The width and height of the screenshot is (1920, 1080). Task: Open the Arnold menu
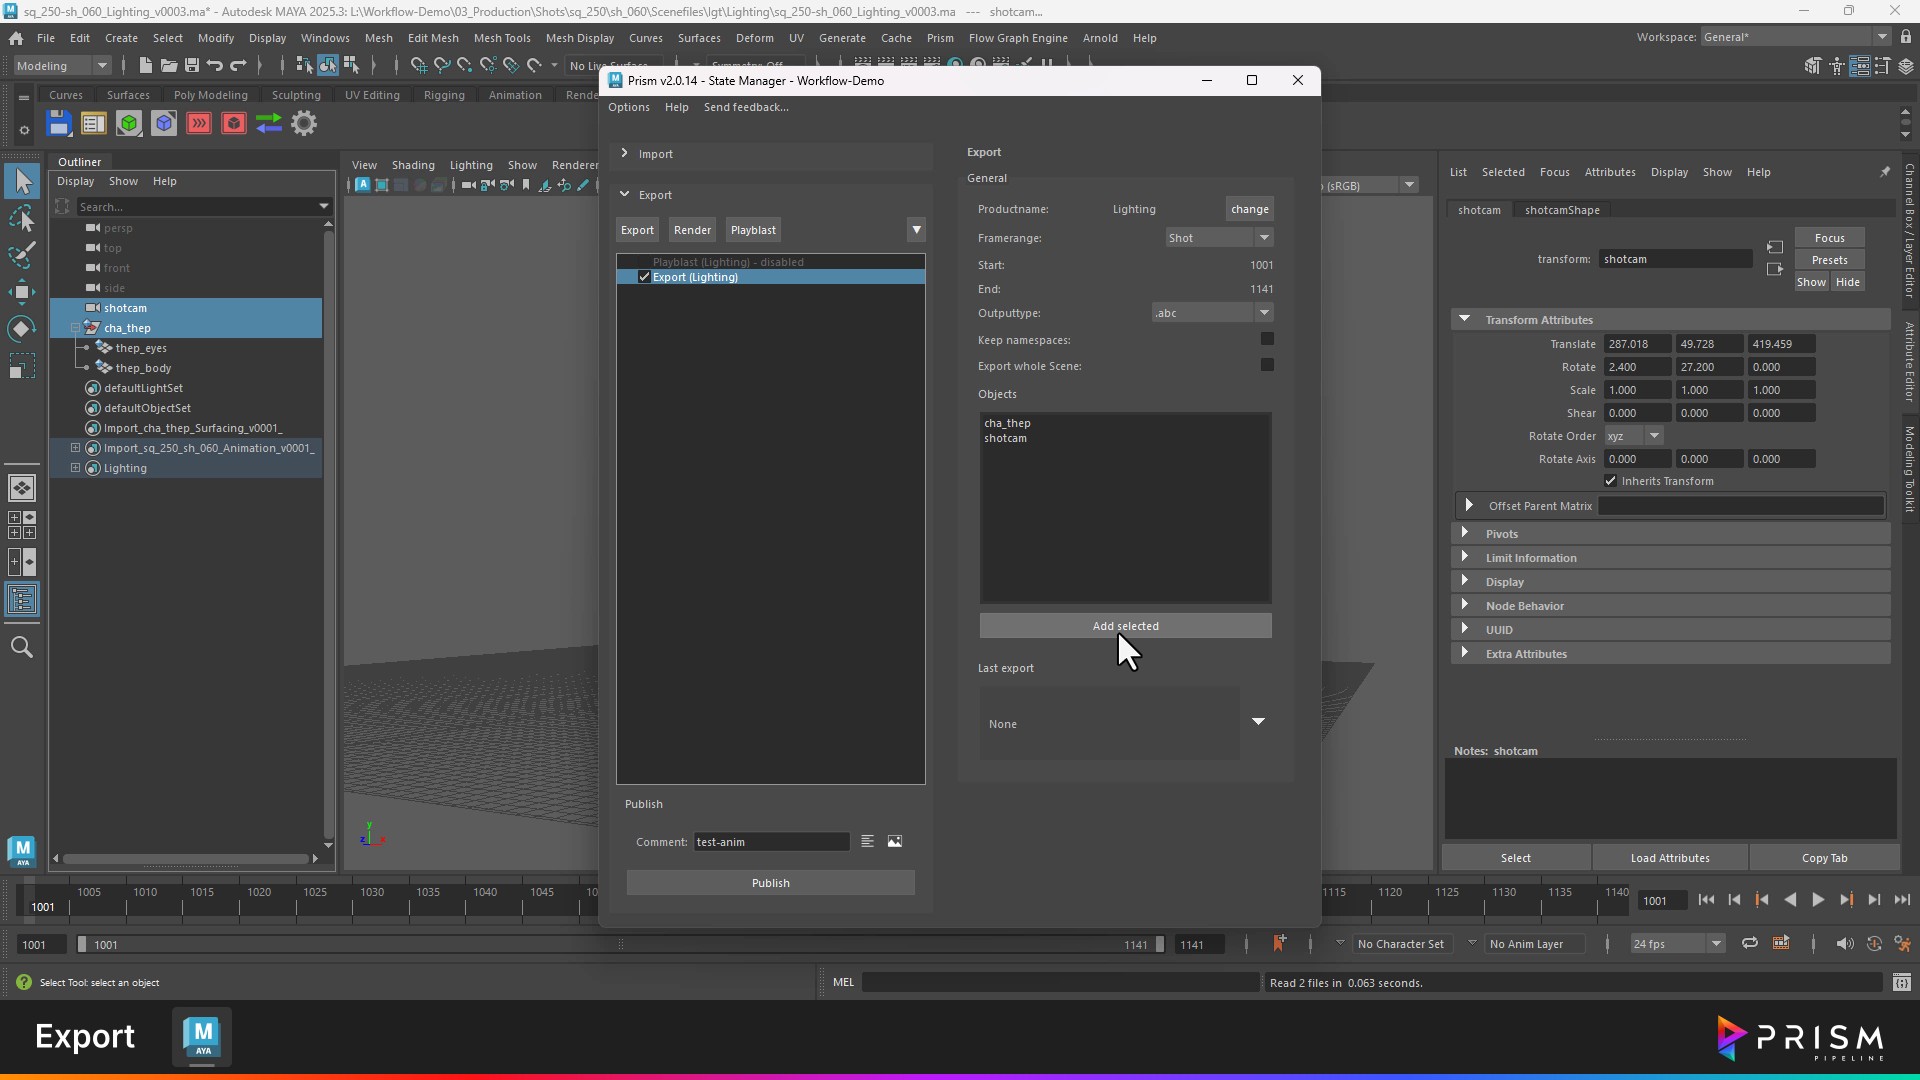pos(1100,38)
